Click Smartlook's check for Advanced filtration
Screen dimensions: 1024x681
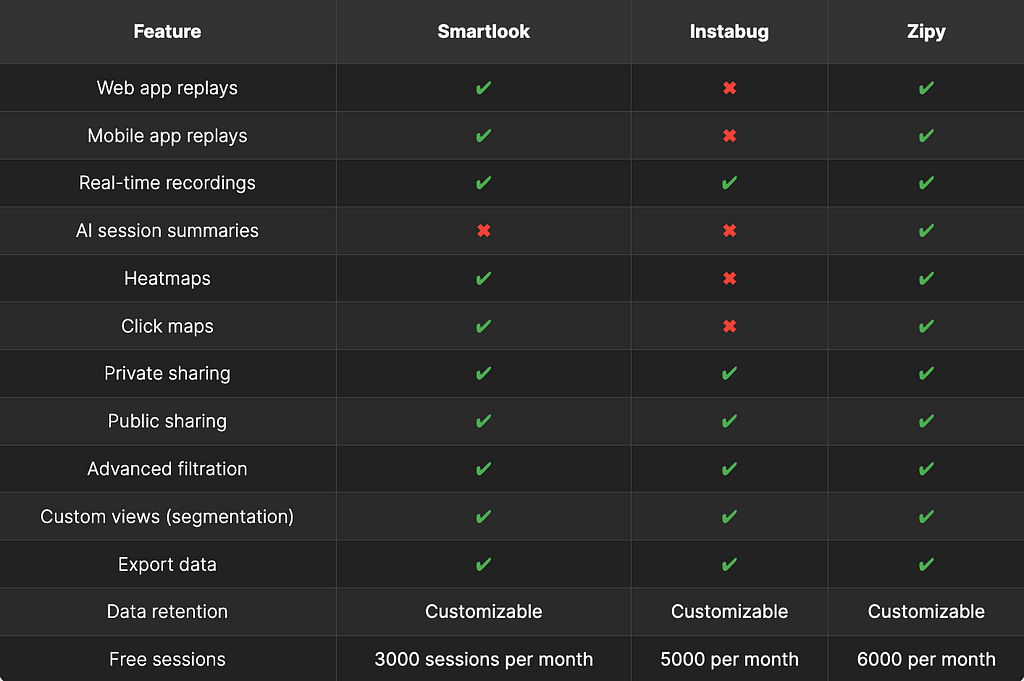click(483, 469)
